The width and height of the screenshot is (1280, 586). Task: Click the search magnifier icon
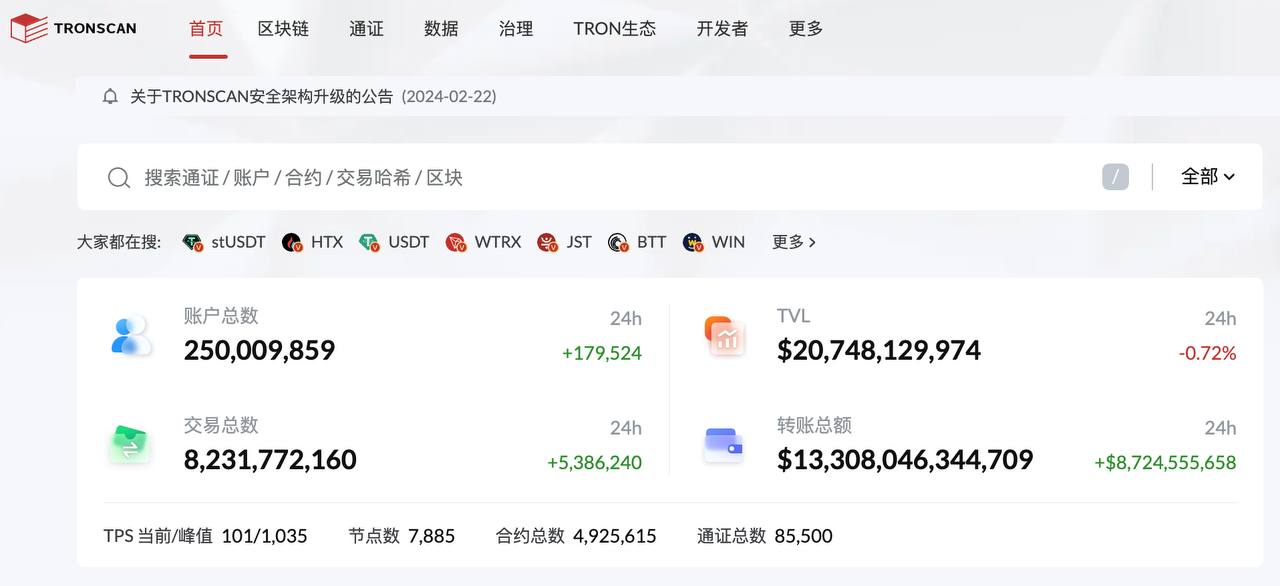[119, 177]
